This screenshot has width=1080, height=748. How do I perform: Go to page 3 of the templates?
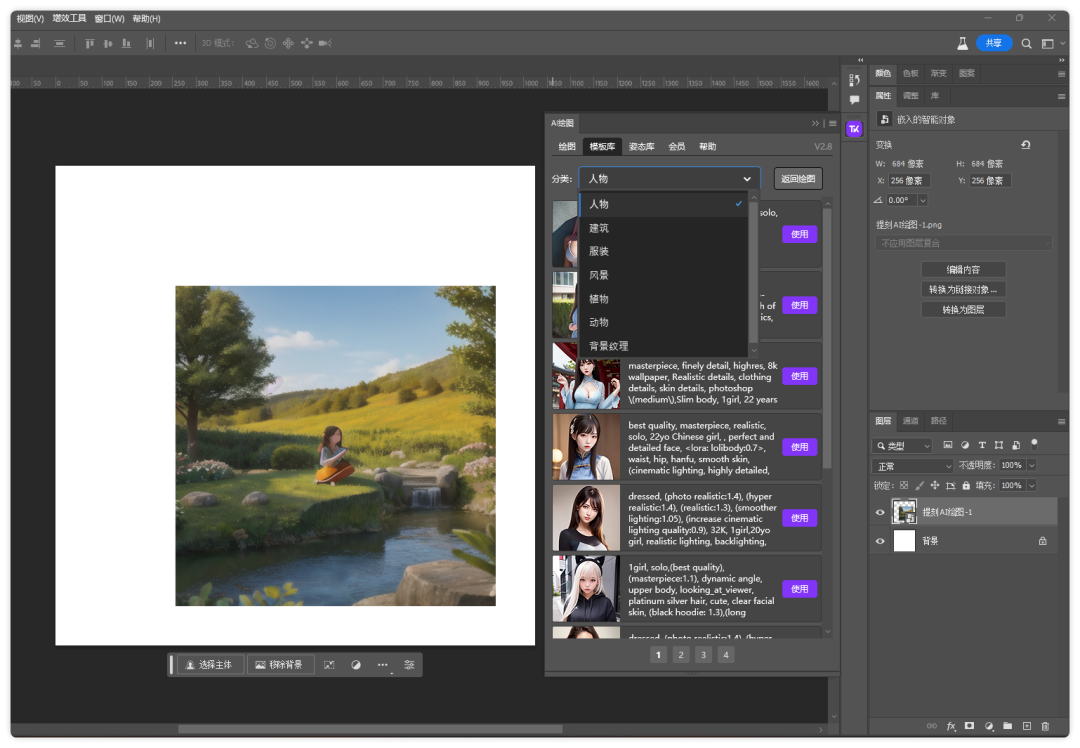coord(703,655)
